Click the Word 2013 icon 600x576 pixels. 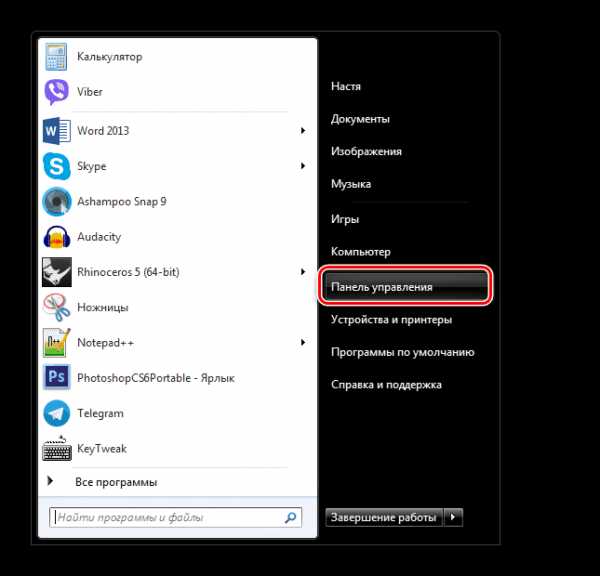[x=57, y=131]
